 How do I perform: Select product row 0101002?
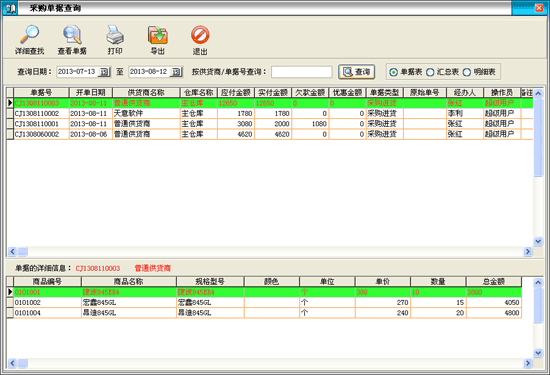[264, 302]
